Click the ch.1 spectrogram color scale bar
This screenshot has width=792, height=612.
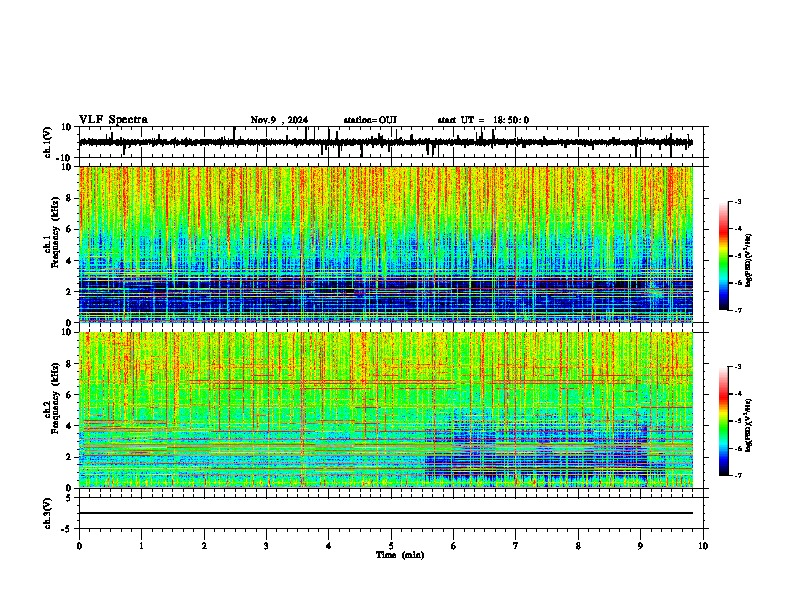tap(723, 256)
